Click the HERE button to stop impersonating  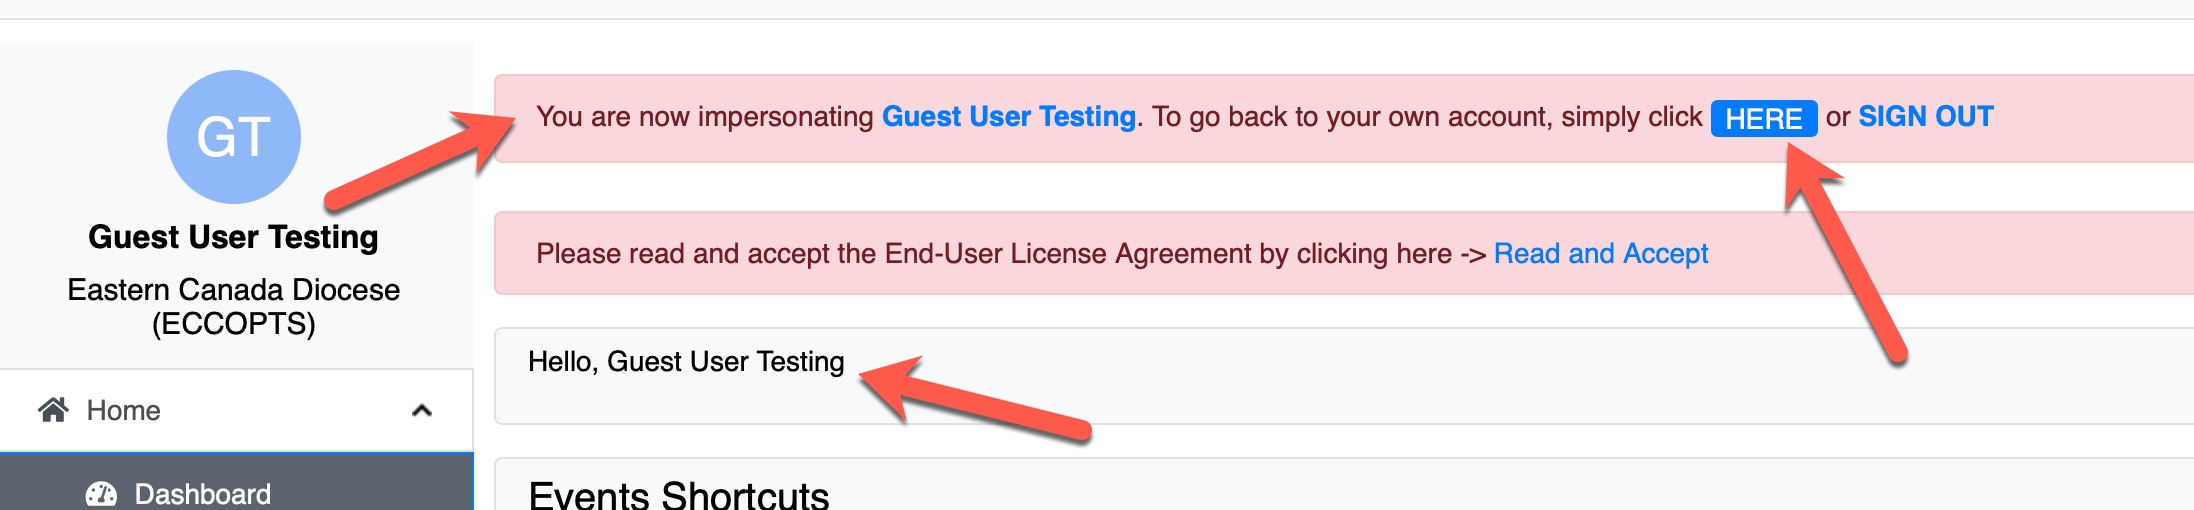click(x=1764, y=118)
